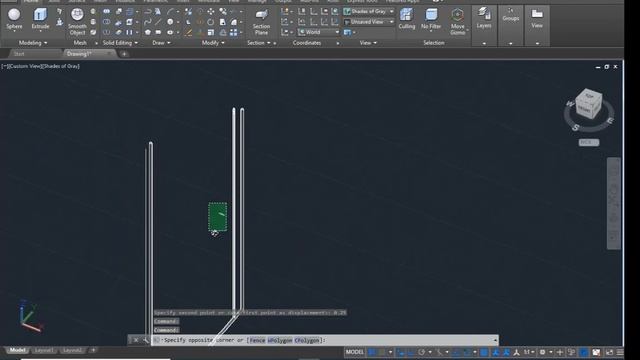Viewport: 640px width, 360px height.
Task: Select the Layout1 tab
Action: click(x=44, y=350)
